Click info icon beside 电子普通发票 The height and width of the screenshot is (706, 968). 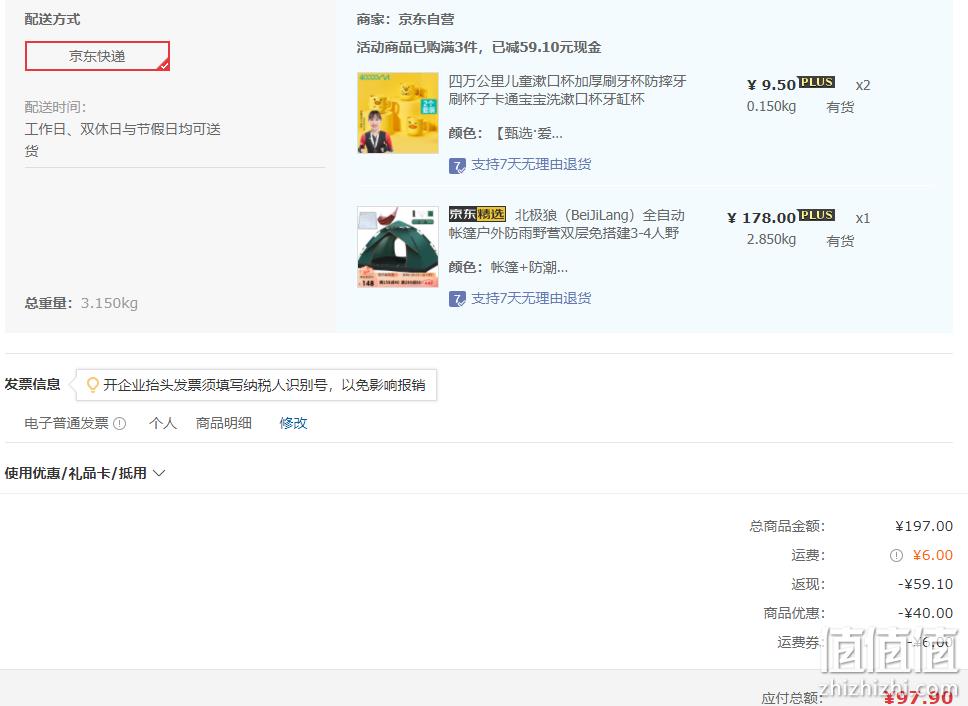point(120,423)
